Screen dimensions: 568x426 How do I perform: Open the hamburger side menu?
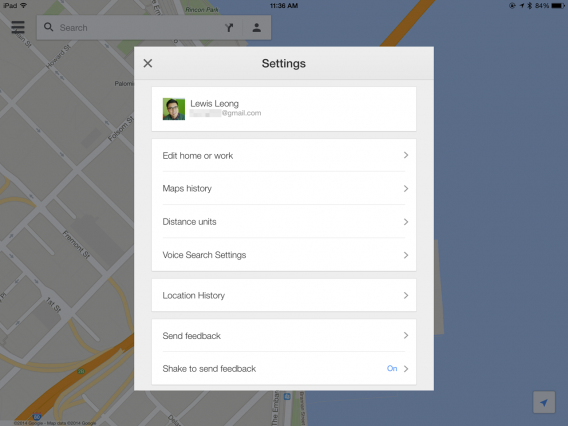[x=18, y=27]
